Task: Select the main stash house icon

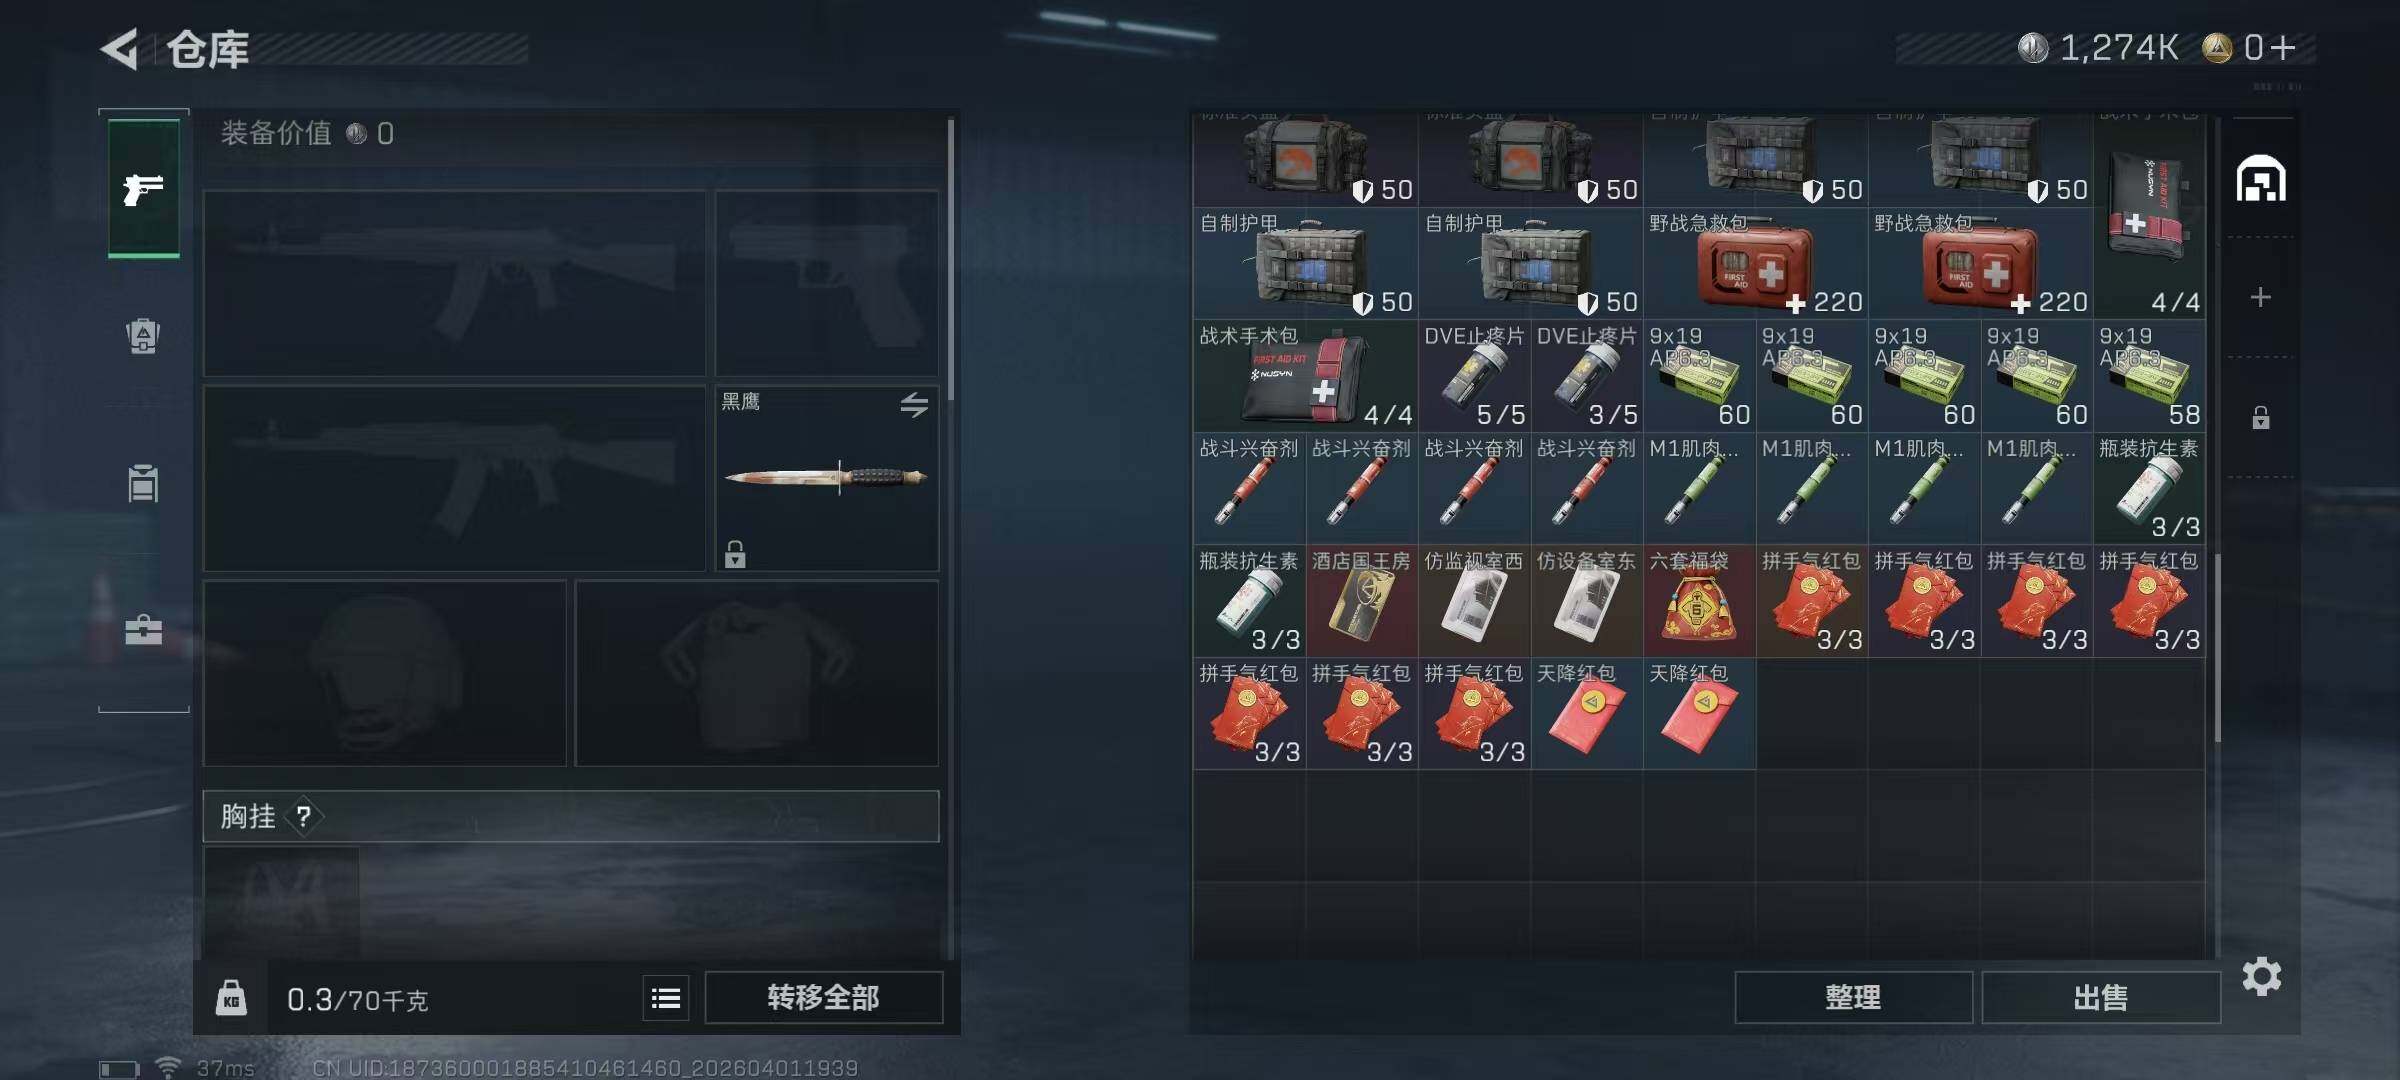Action: (2261, 179)
